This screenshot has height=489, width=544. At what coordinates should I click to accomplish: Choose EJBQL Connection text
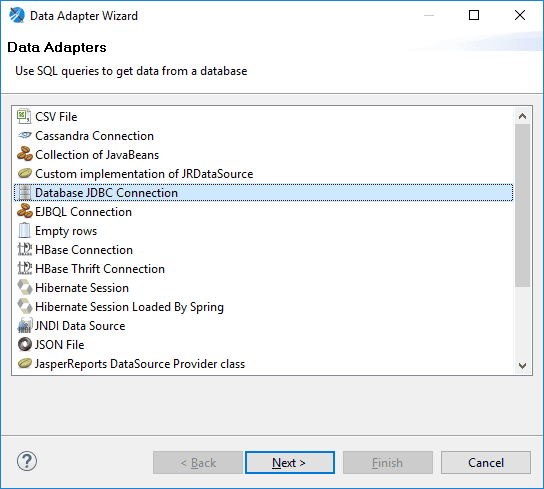84,212
